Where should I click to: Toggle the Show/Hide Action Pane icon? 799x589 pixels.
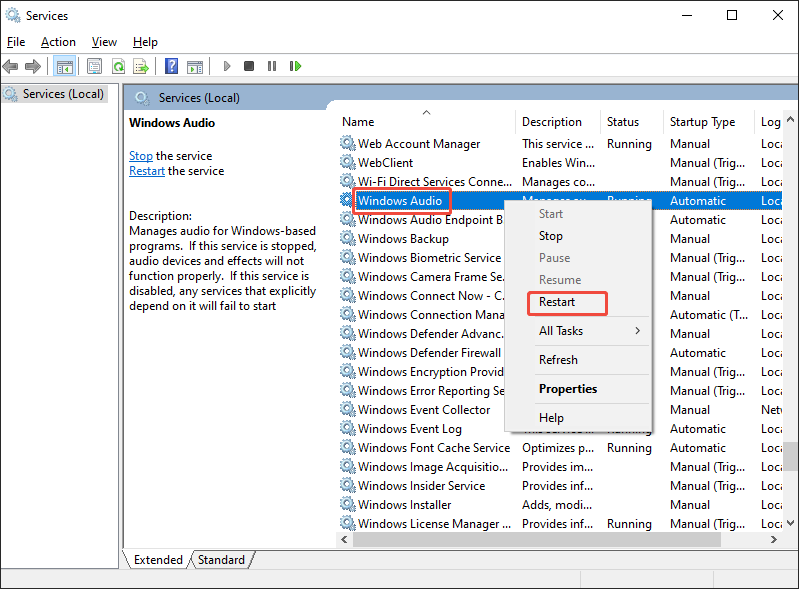coord(195,66)
